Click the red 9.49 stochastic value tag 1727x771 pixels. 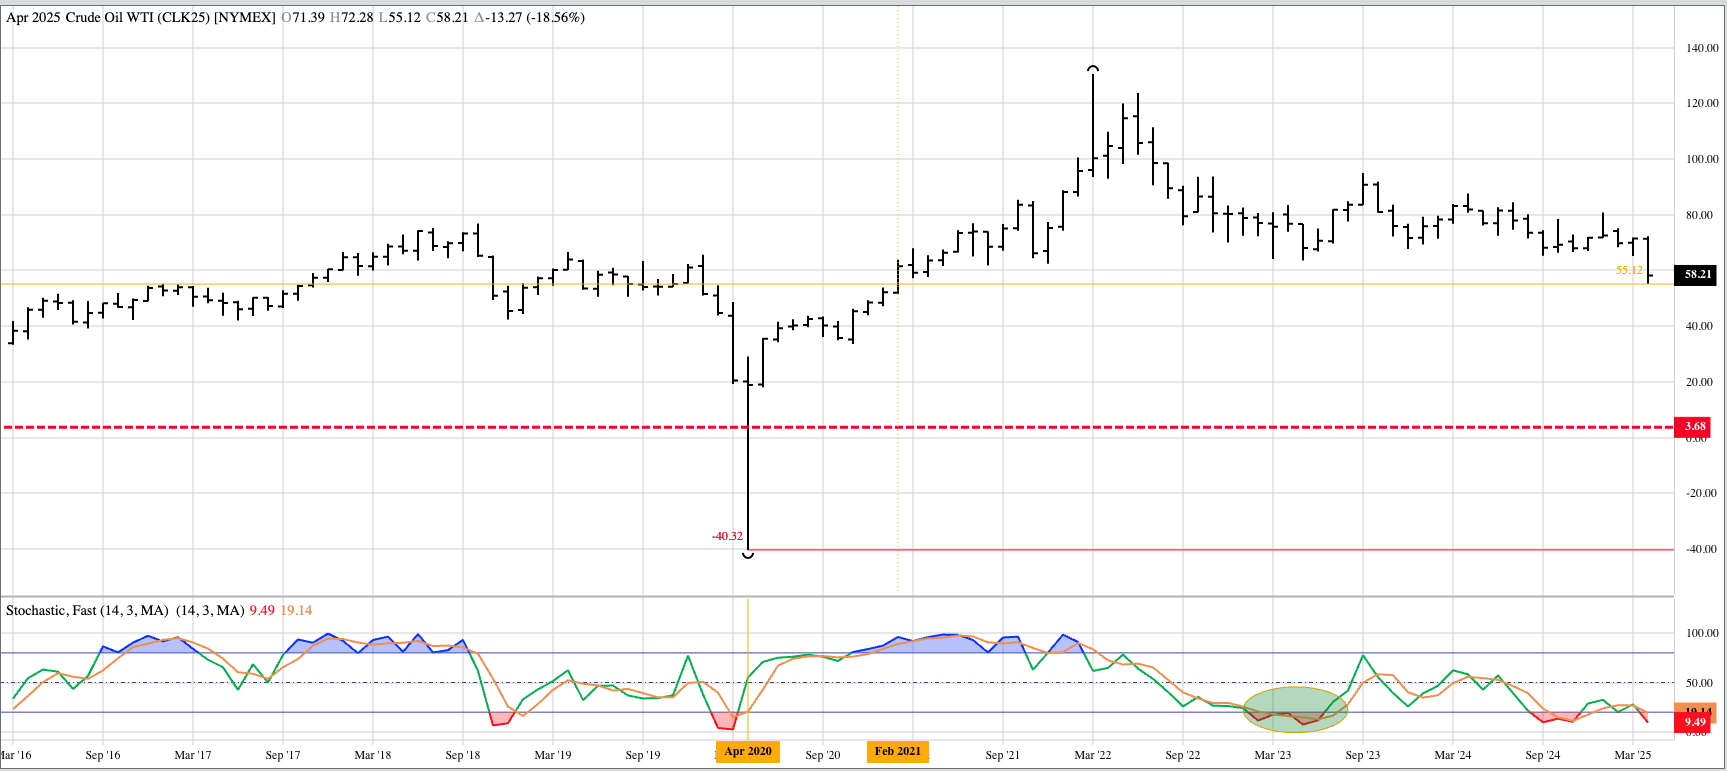1695,722
